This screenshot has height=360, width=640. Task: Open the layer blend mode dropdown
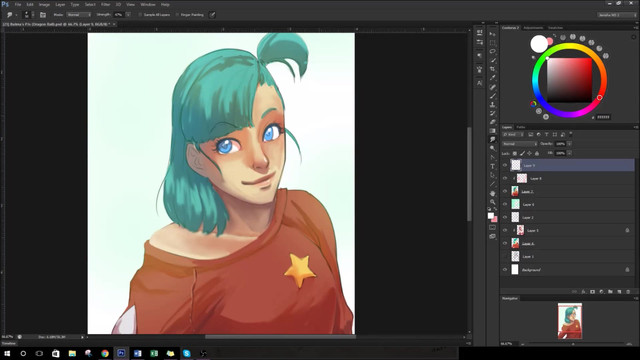(520, 144)
